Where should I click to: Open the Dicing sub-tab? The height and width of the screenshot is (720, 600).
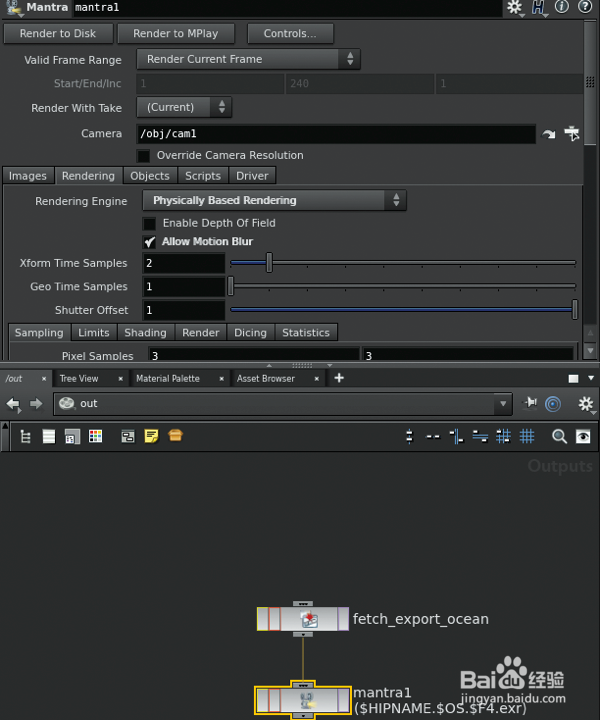click(250, 332)
